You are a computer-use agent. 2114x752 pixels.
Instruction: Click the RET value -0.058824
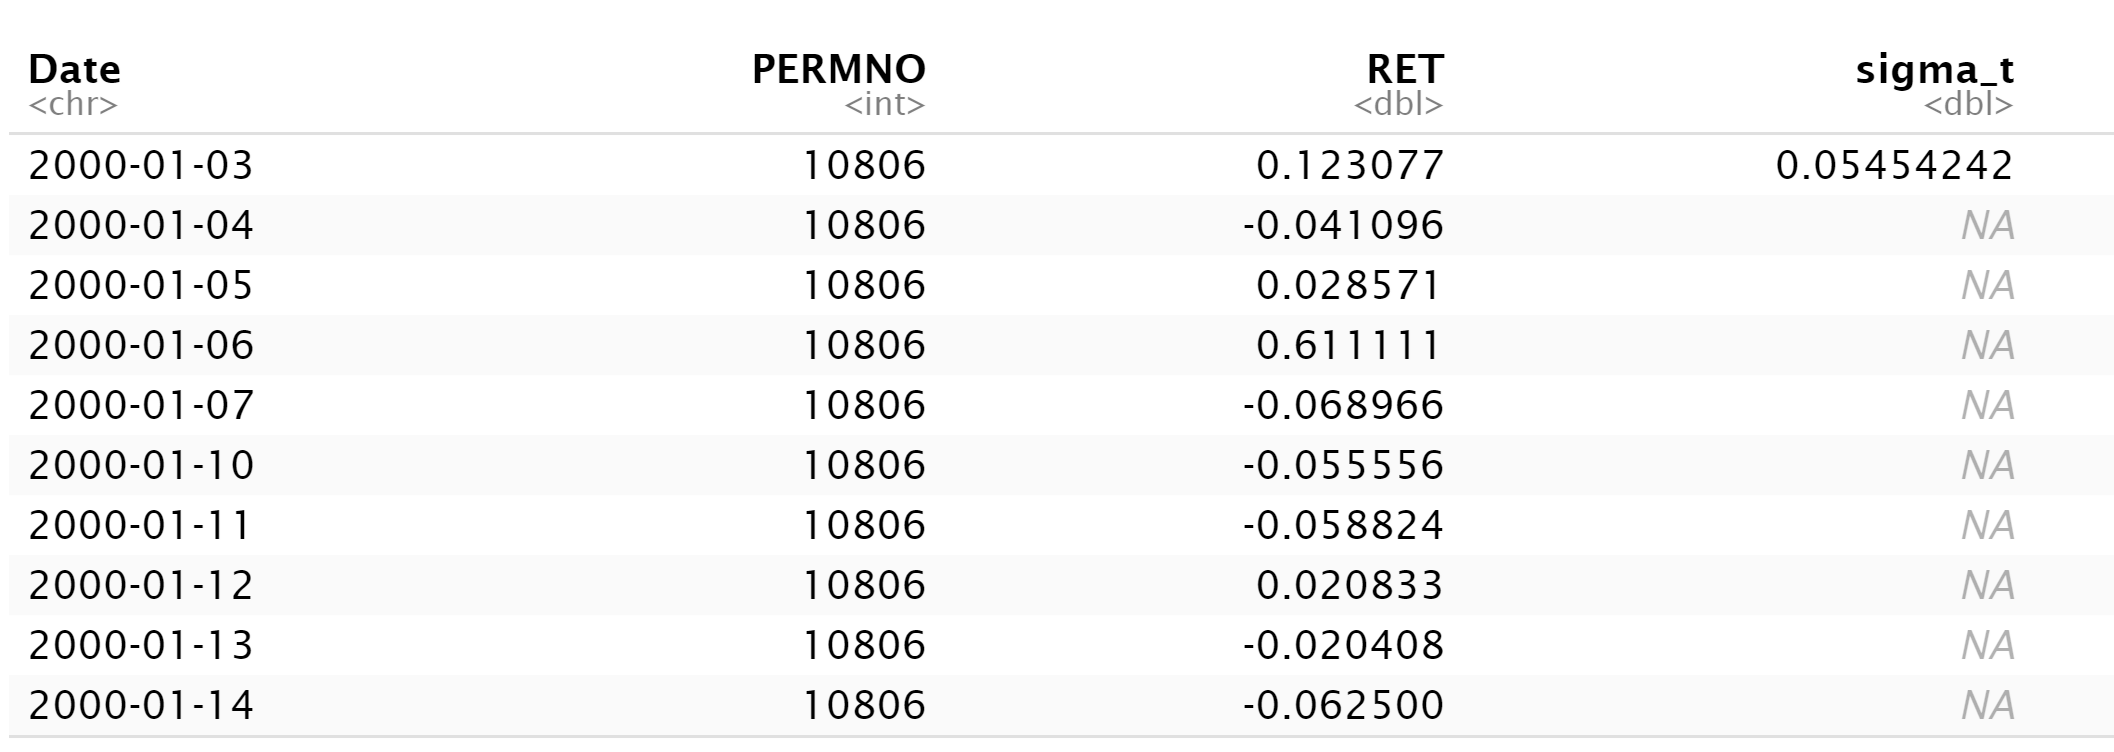1343,525
